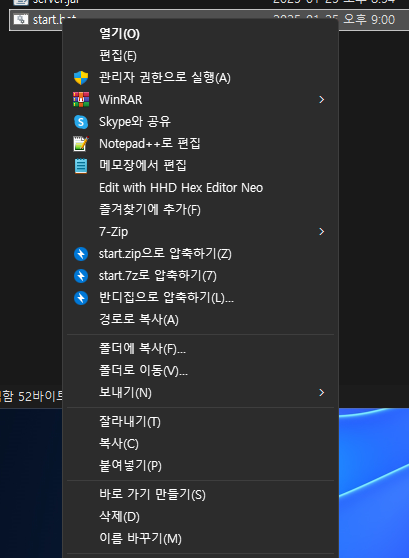This screenshot has height=558, width=409.
Task: Expand the WinRAR submenu arrow
Action: coord(322,100)
